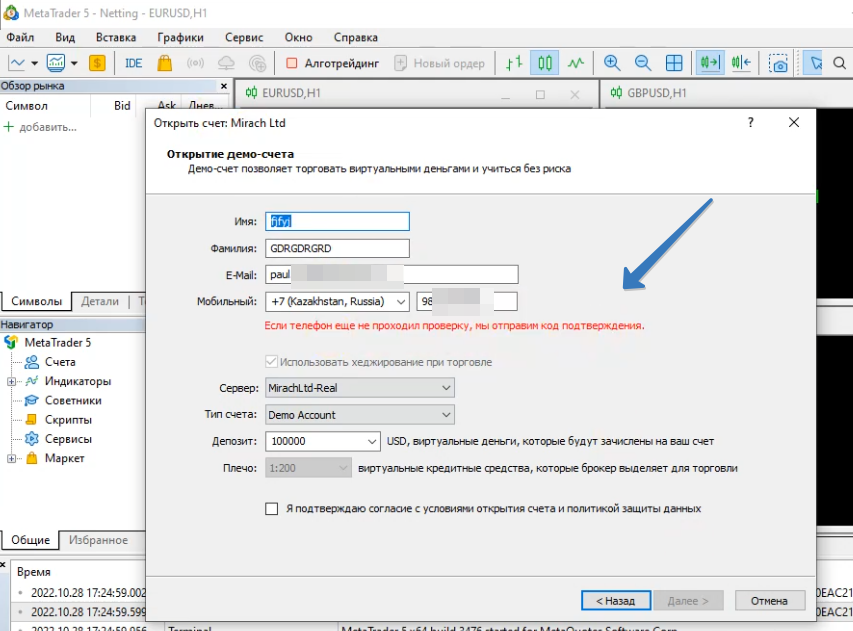Switch to the Общие navigator tab
The height and width of the screenshot is (631, 853).
[30, 540]
